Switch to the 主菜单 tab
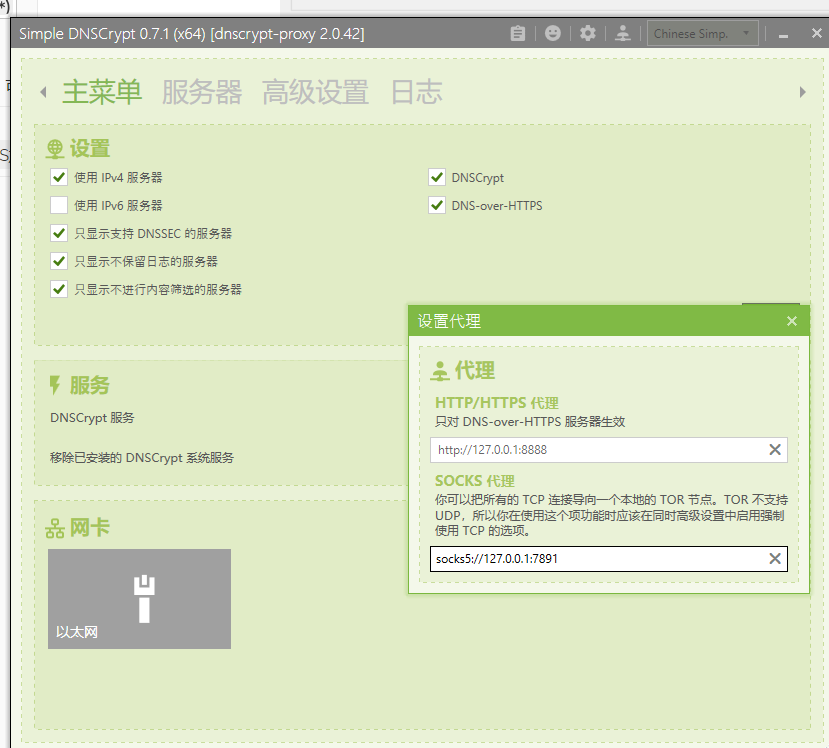This screenshot has width=829, height=748. (102, 92)
